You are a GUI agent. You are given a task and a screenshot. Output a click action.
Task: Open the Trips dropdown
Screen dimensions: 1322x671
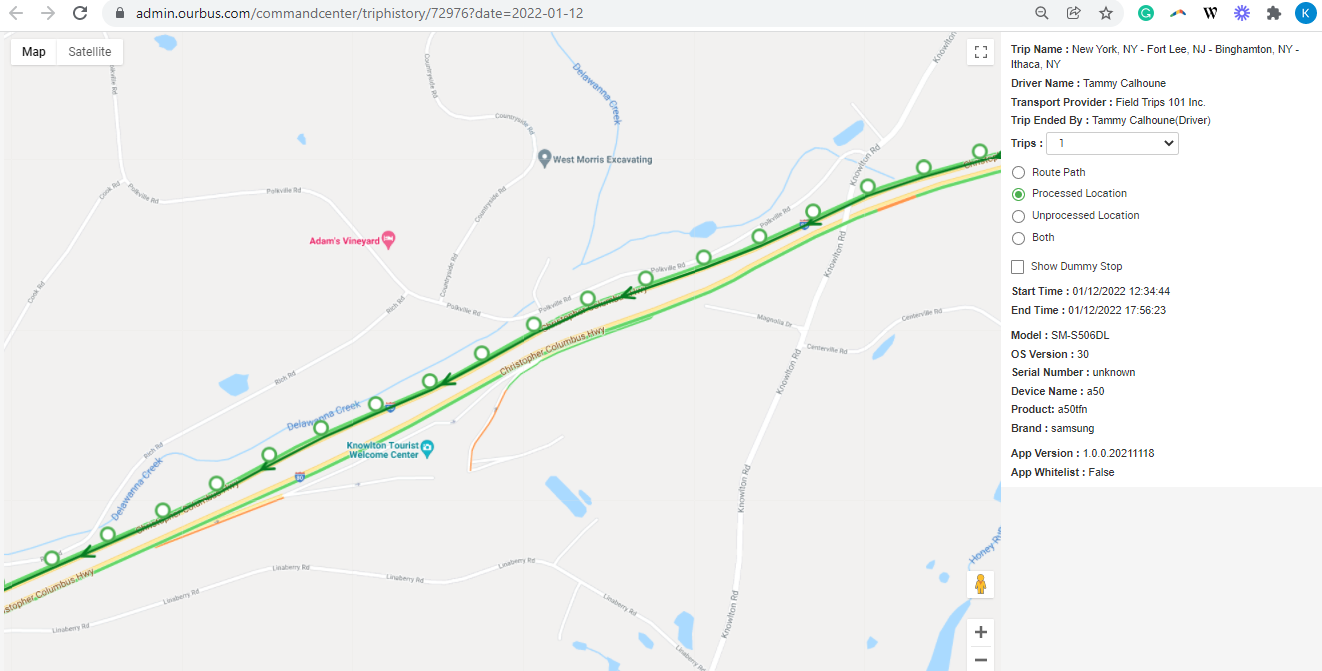1112,144
